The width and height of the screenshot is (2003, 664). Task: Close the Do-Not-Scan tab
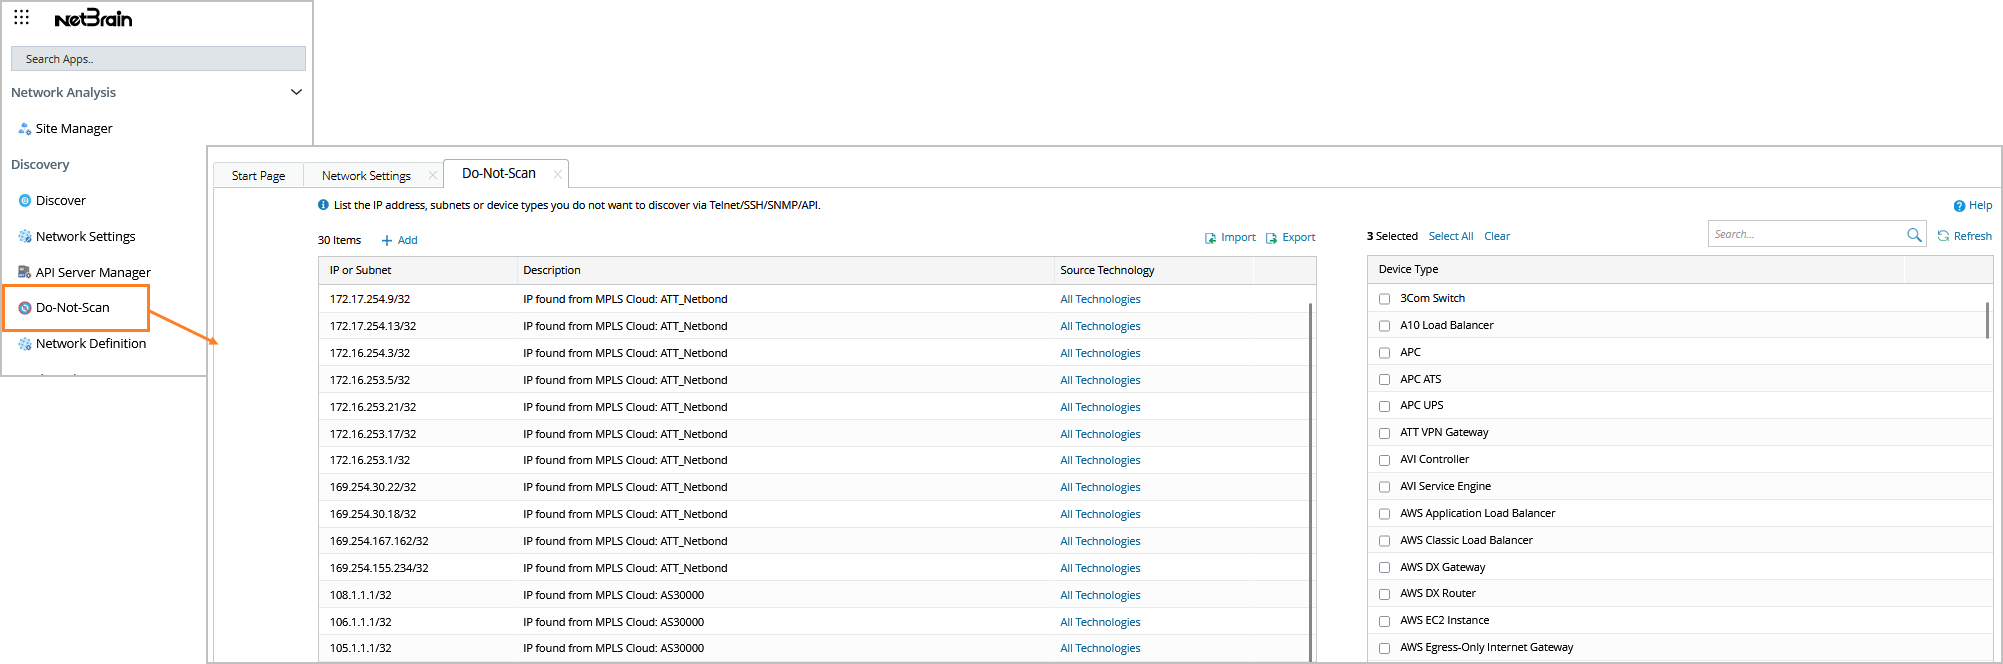[x=557, y=174]
